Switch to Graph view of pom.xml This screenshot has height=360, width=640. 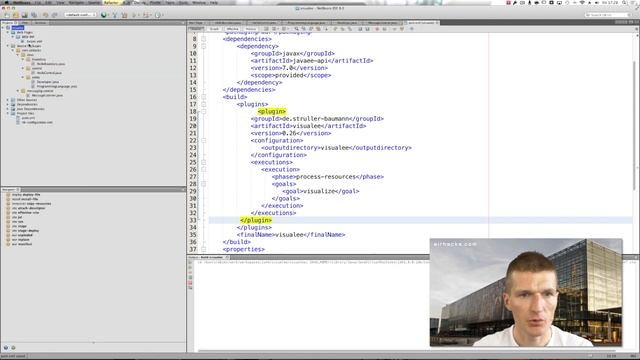tap(214, 29)
